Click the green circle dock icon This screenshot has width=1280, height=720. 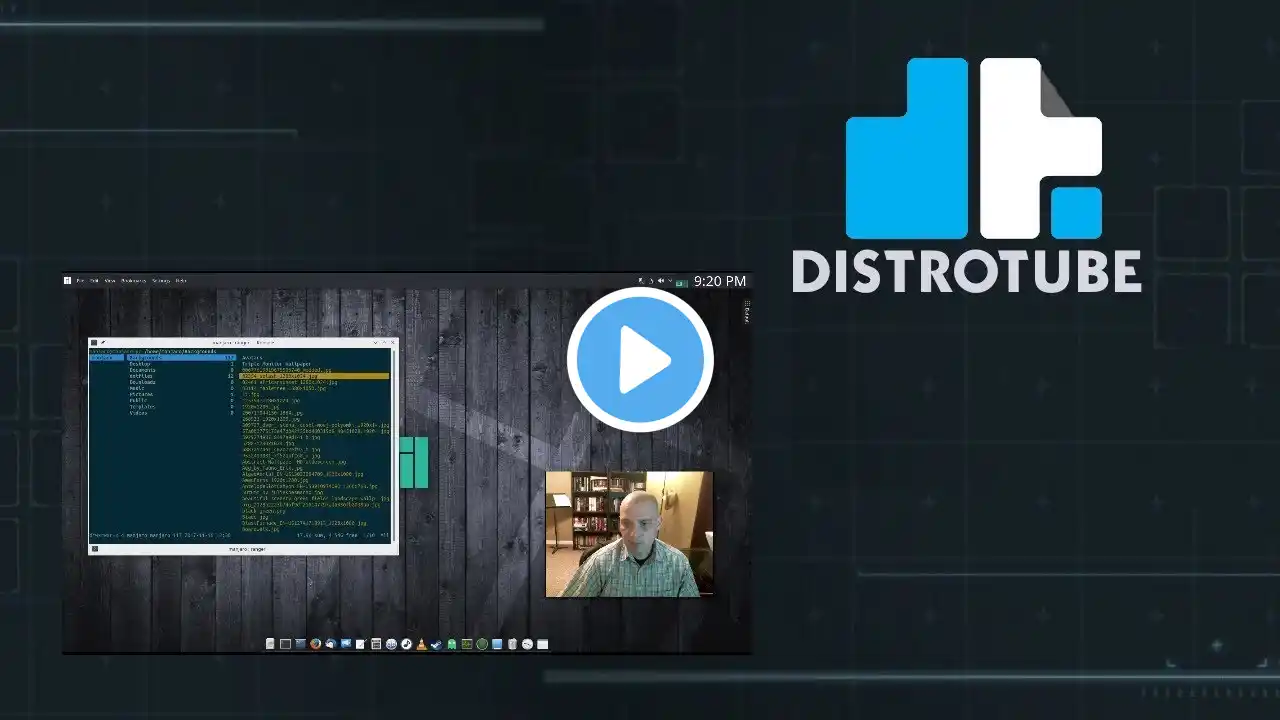pos(482,644)
